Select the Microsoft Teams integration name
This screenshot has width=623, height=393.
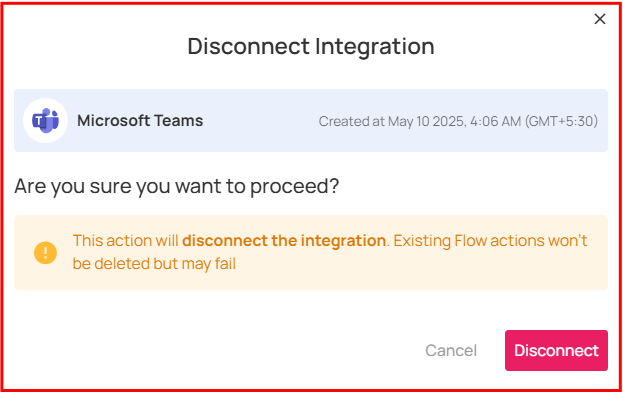point(140,120)
